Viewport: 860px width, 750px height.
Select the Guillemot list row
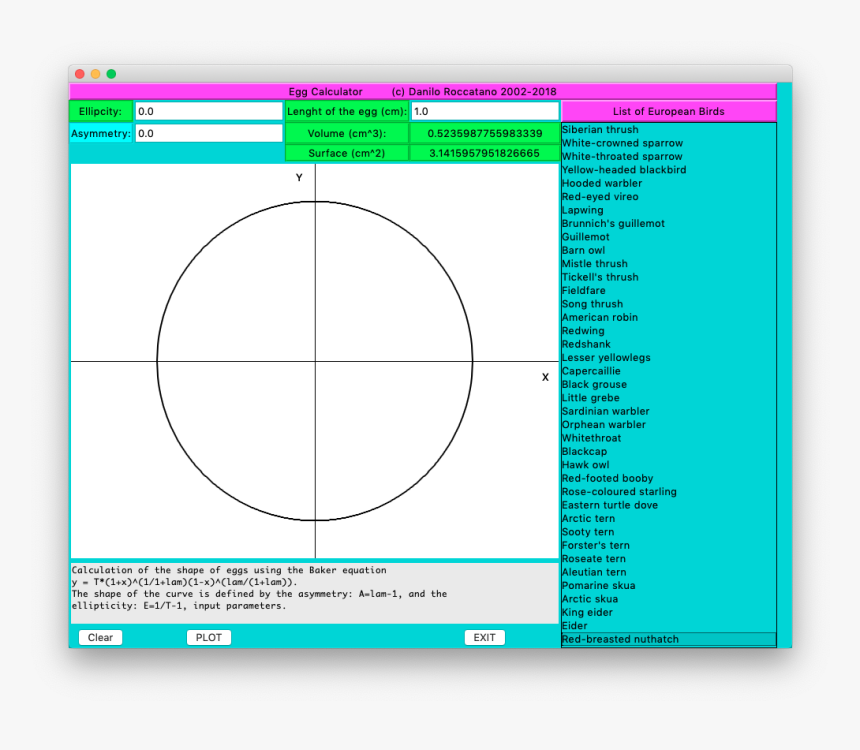[x=669, y=237]
